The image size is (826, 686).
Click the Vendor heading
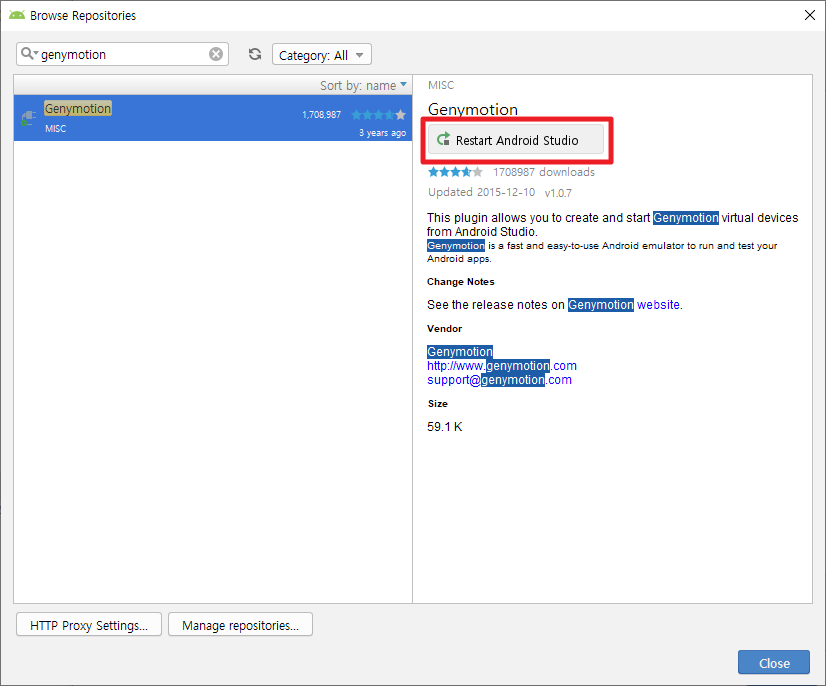tap(444, 329)
